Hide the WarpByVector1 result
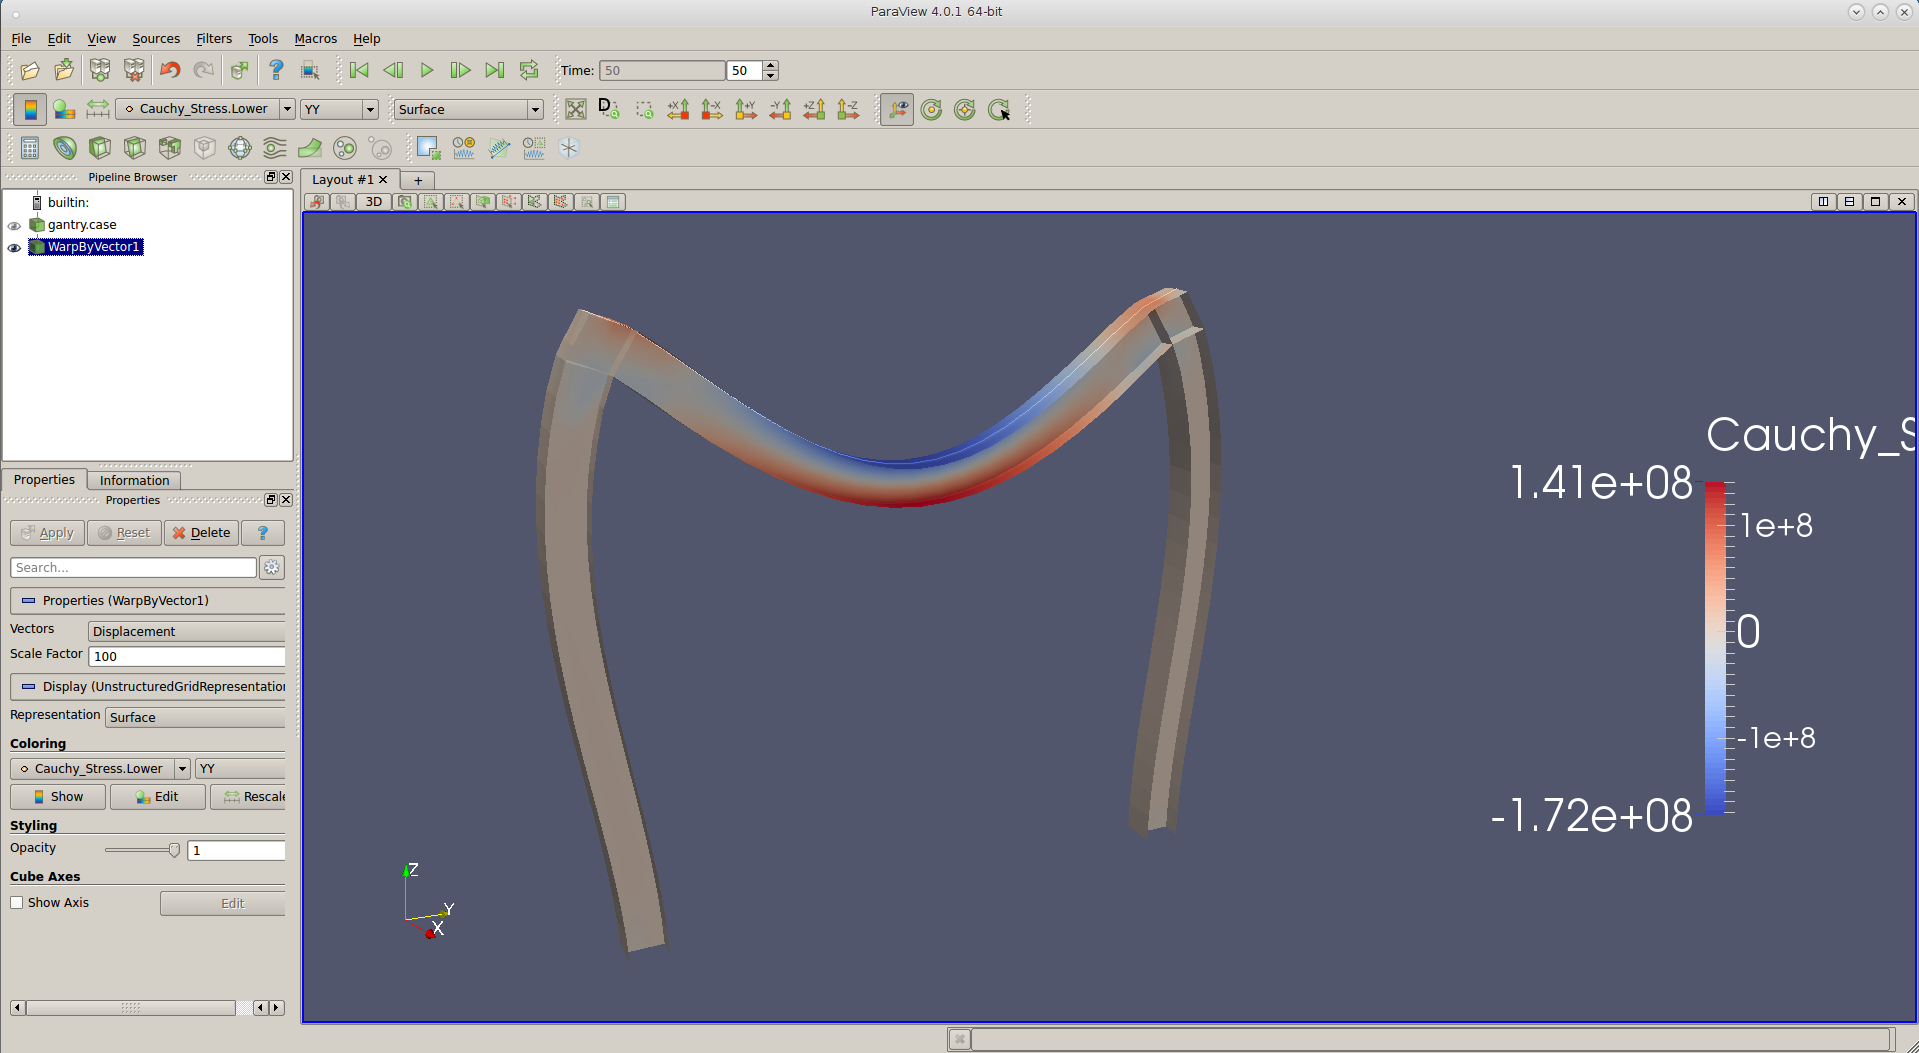Screen dimensions: 1919x1053 click(x=14, y=248)
